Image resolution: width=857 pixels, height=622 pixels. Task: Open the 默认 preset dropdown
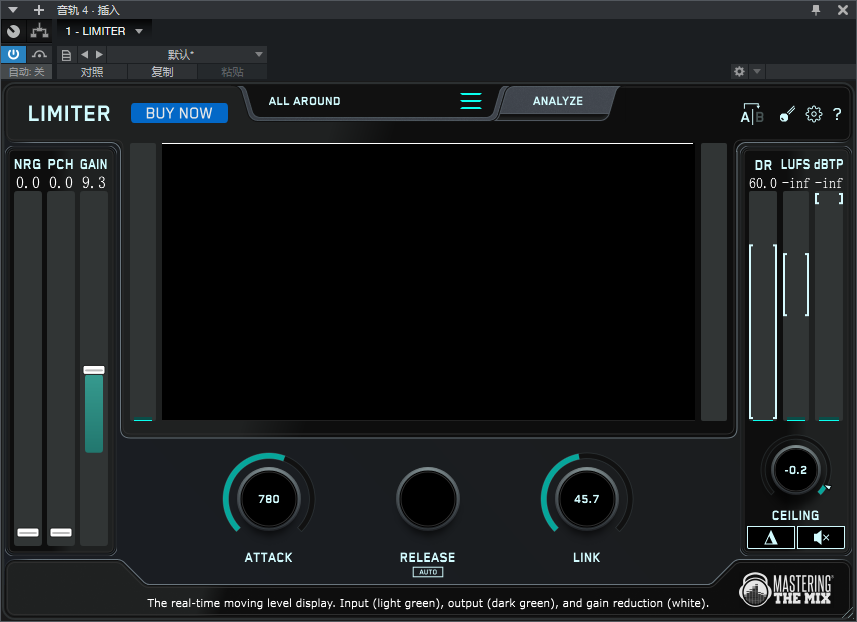(x=186, y=54)
